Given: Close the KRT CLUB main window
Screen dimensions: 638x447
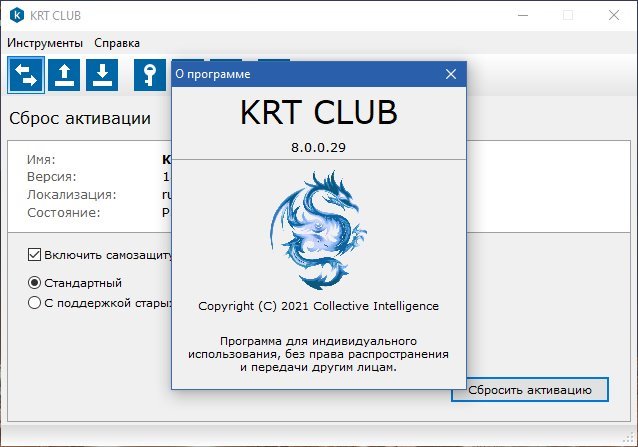Looking at the screenshot, I should click(614, 15).
